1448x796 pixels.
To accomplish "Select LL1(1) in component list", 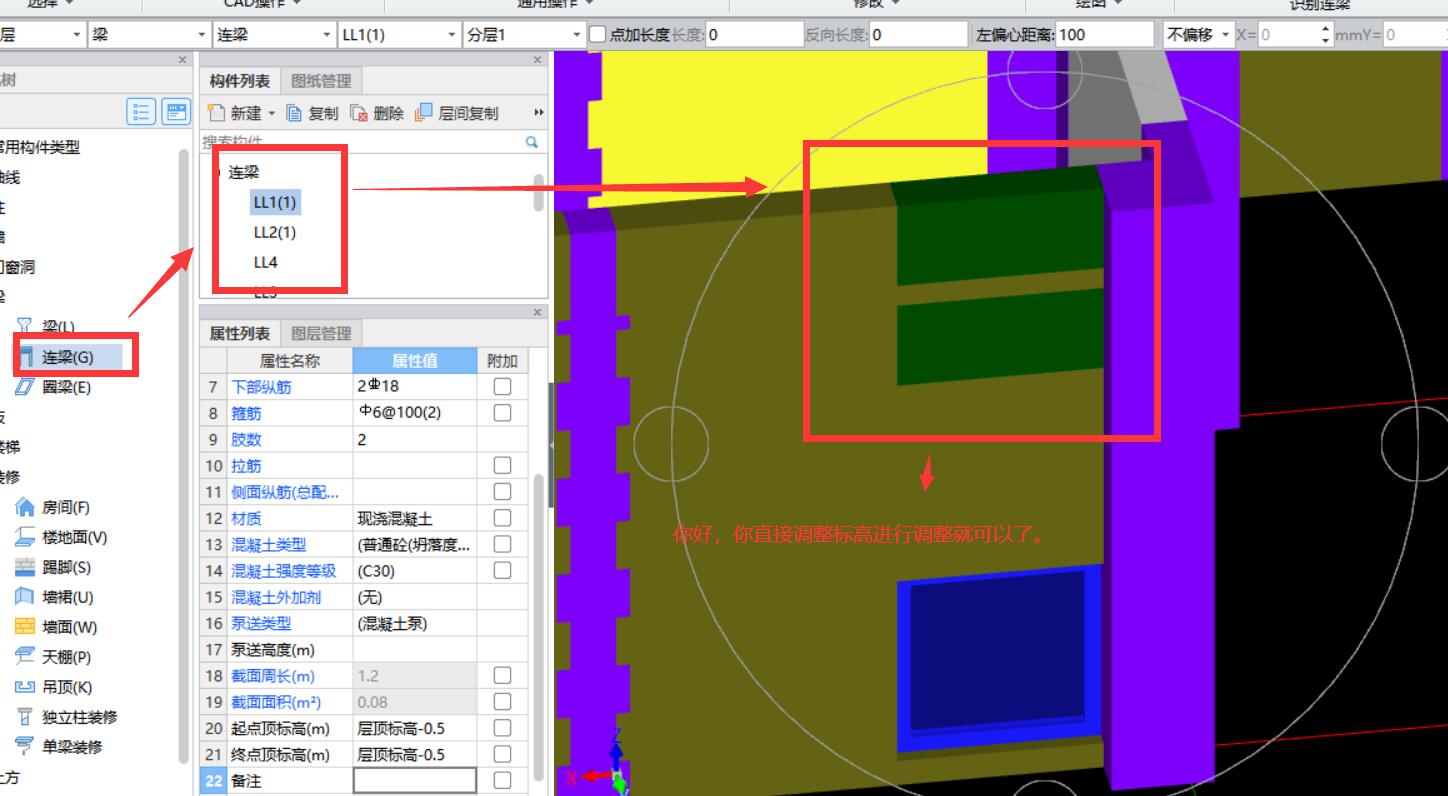I will pyautogui.click(x=275, y=202).
